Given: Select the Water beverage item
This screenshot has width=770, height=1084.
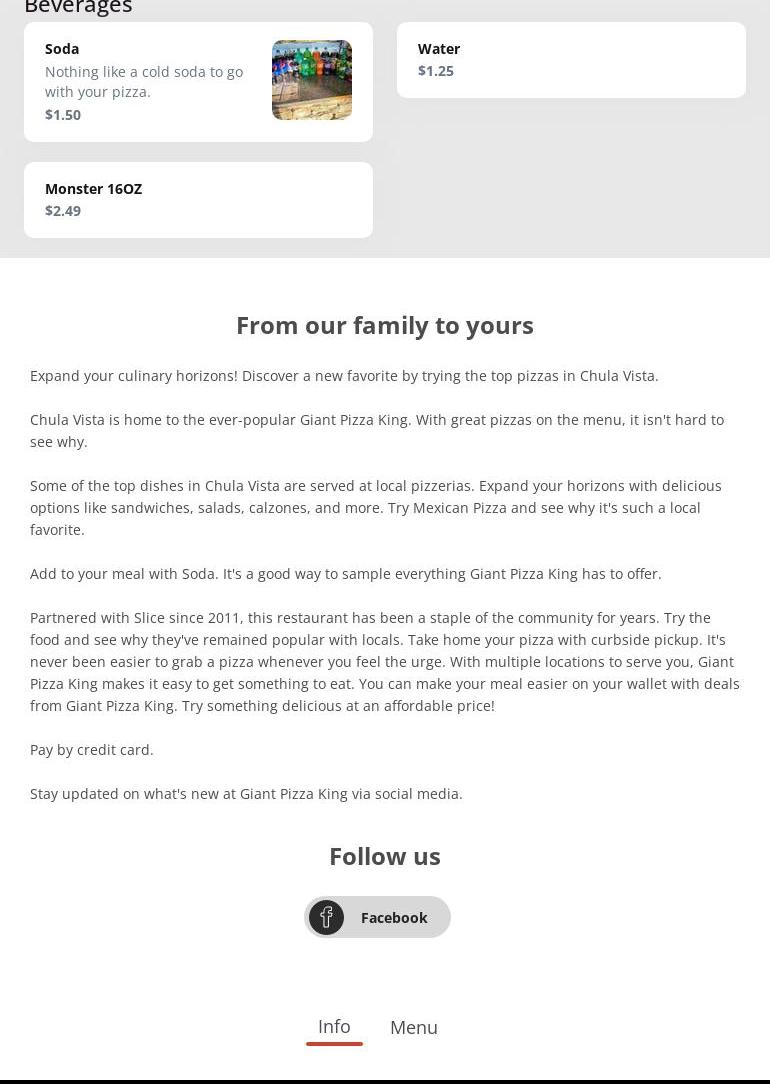Looking at the screenshot, I should coord(439,48).
